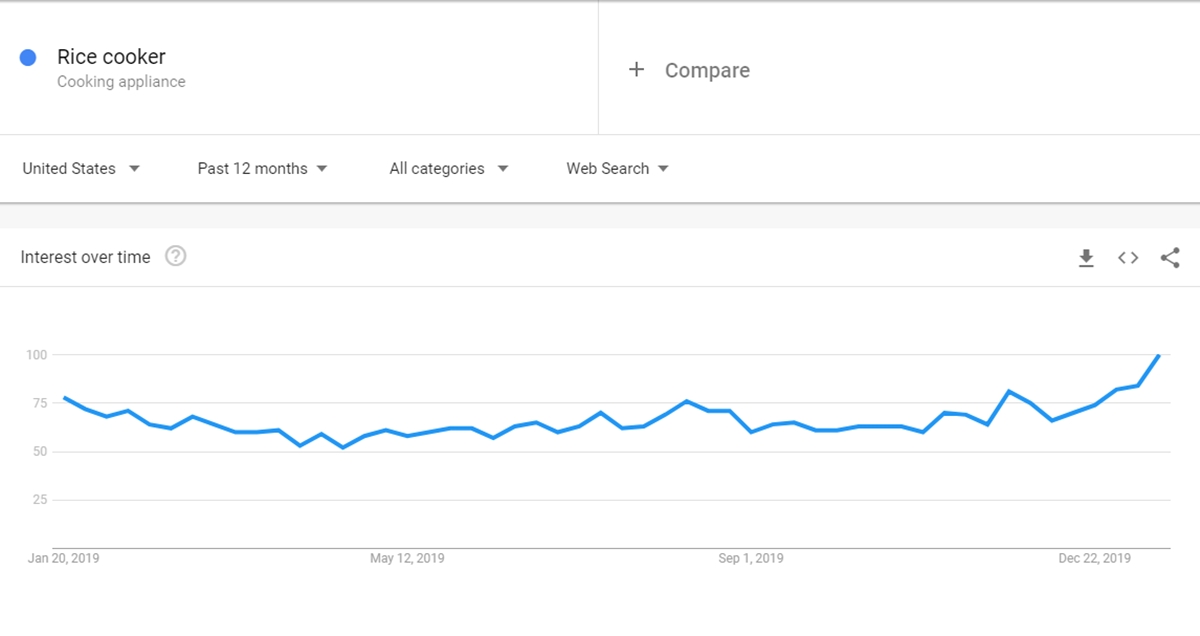Change Web Search type dropdown
The image size is (1200, 636).
pos(617,169)
